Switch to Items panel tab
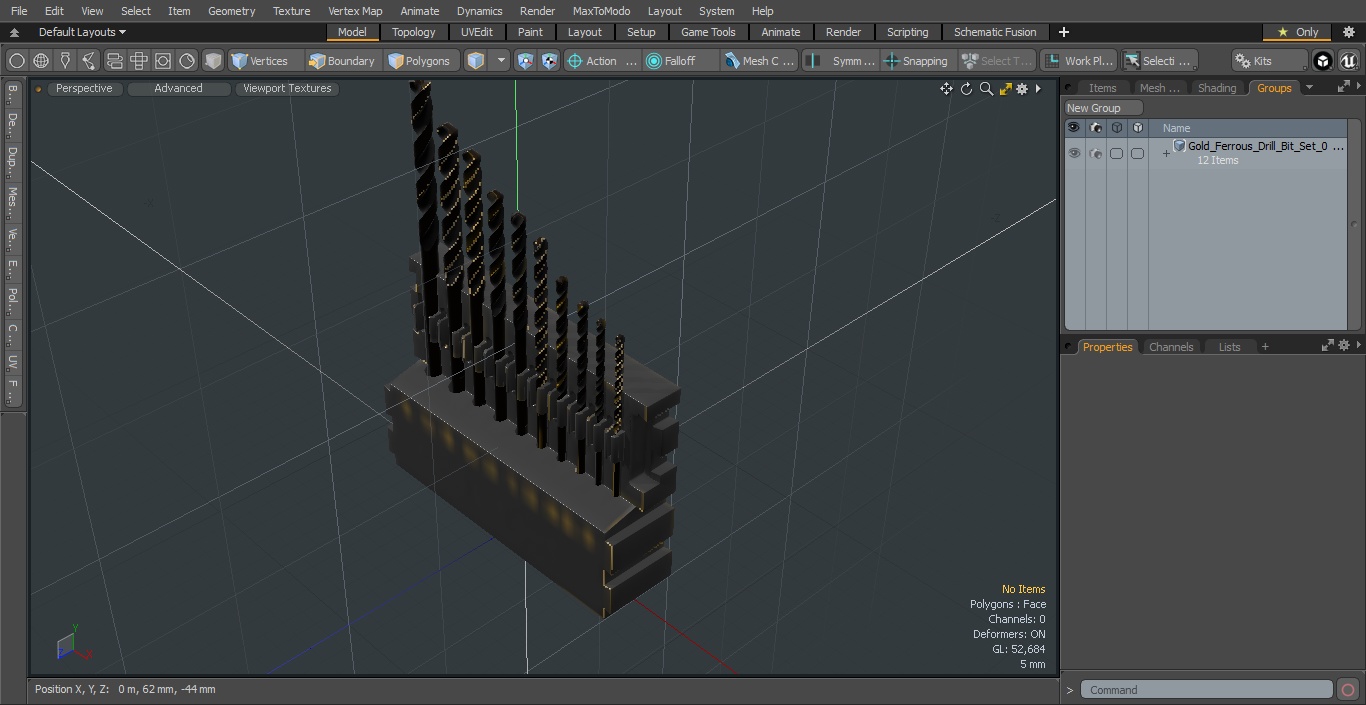This screenshot has height=705, width=1366. point(1103,88)
